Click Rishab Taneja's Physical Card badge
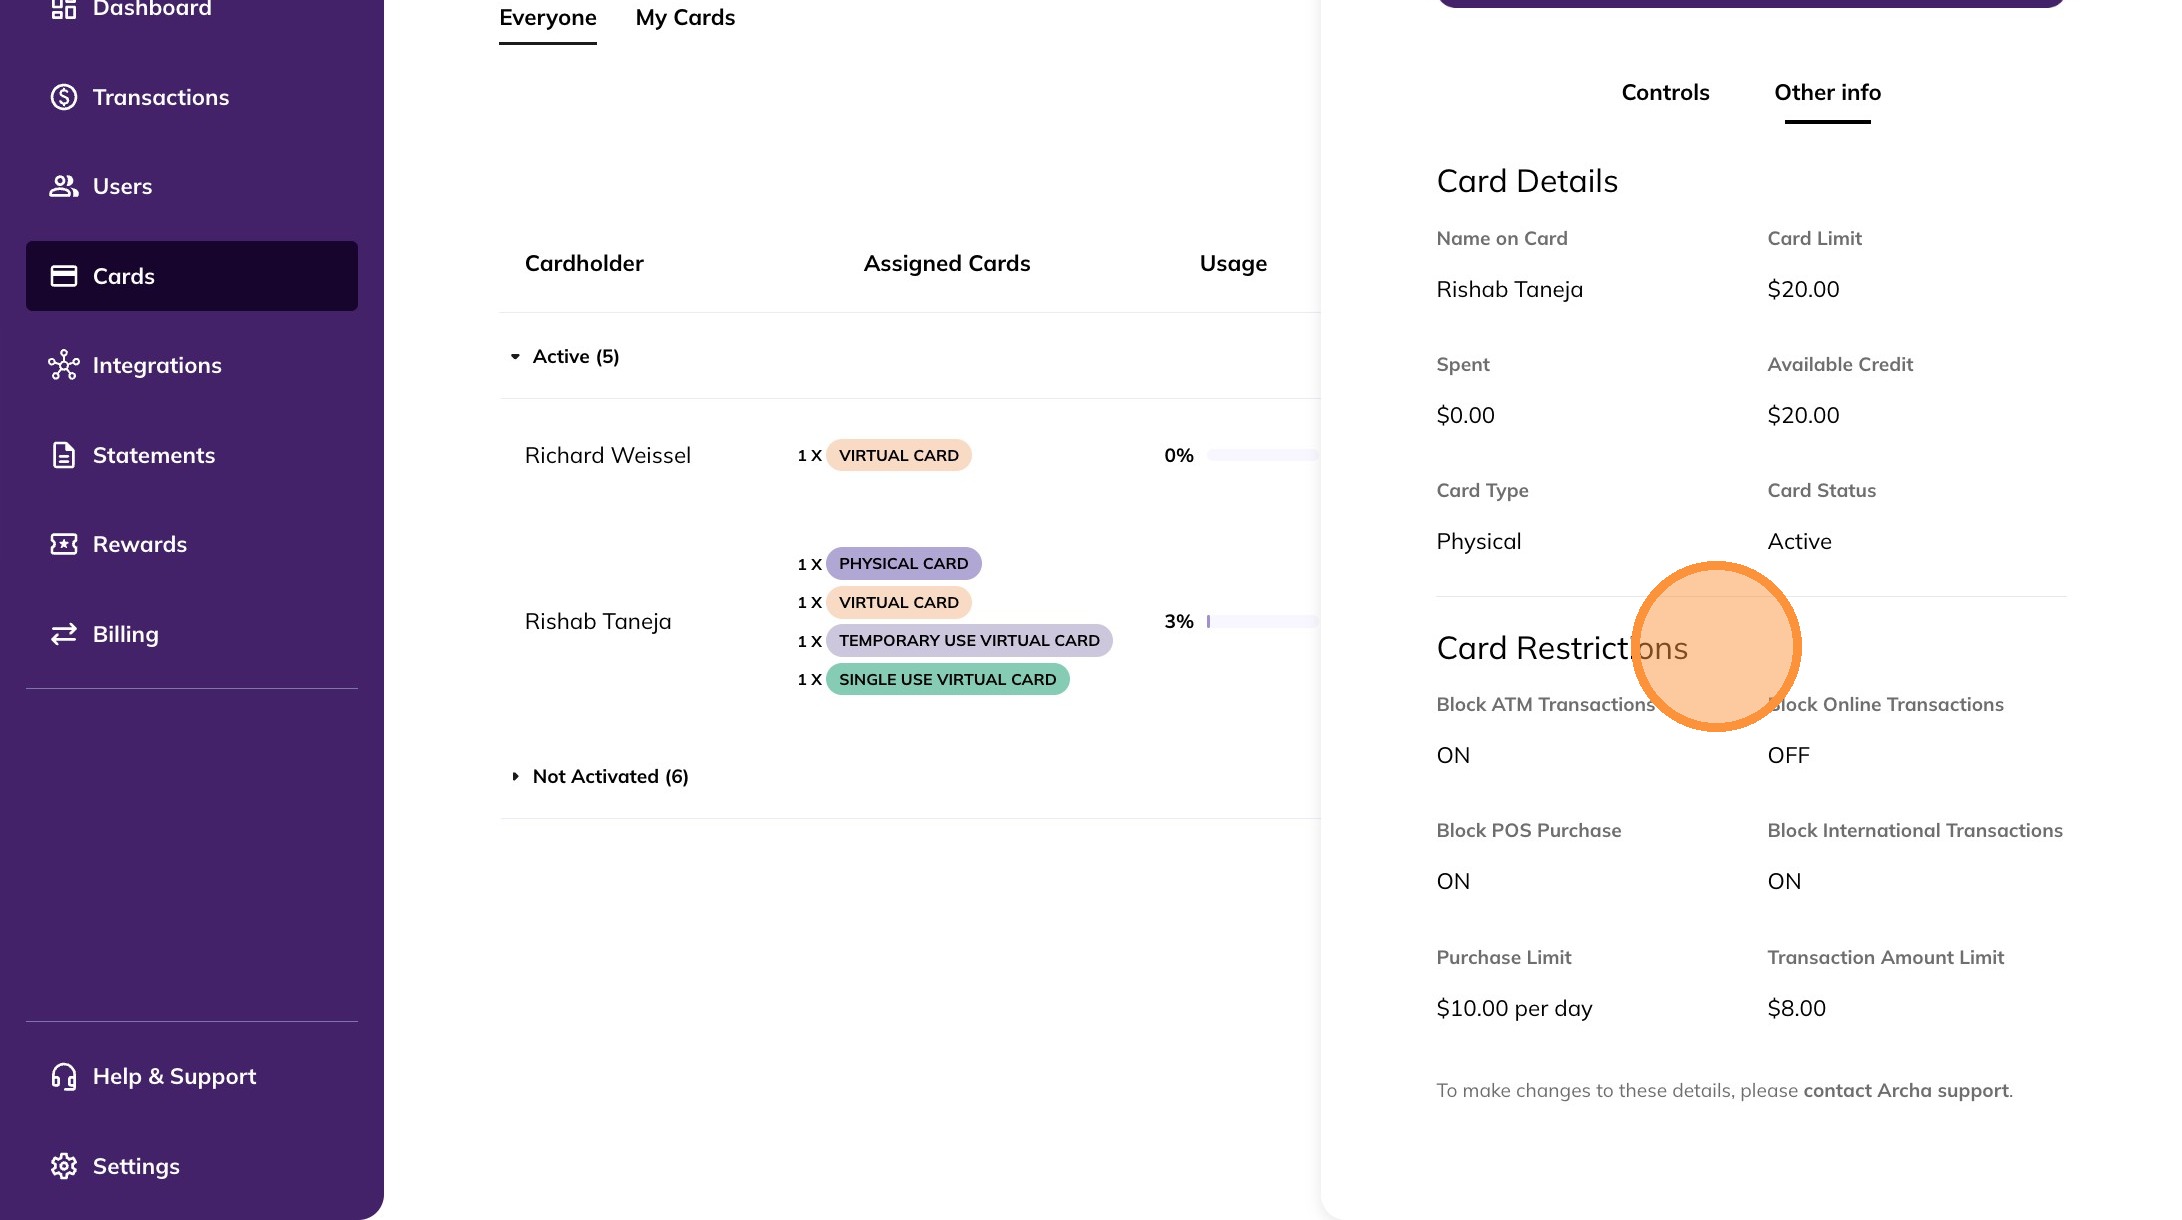This screenshot has height=1220, width=2182. click(x=903, y=564)
